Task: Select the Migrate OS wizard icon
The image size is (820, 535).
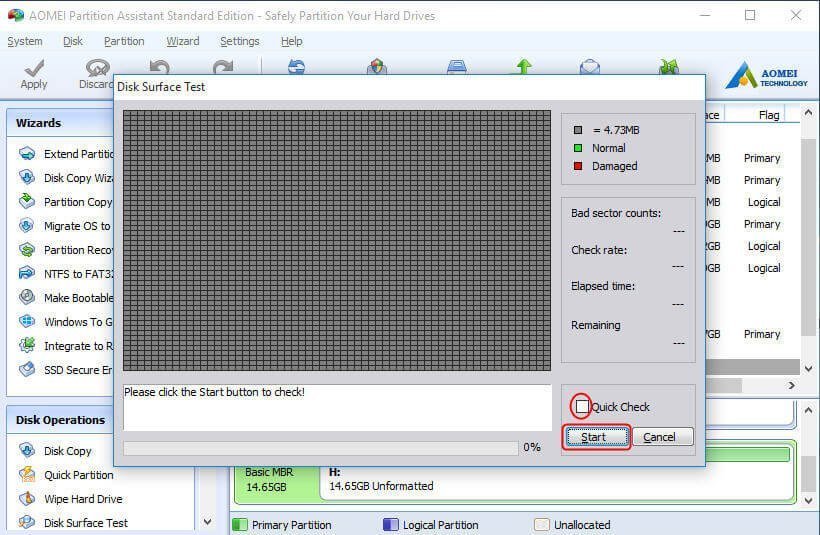Action: coord(27,225)
